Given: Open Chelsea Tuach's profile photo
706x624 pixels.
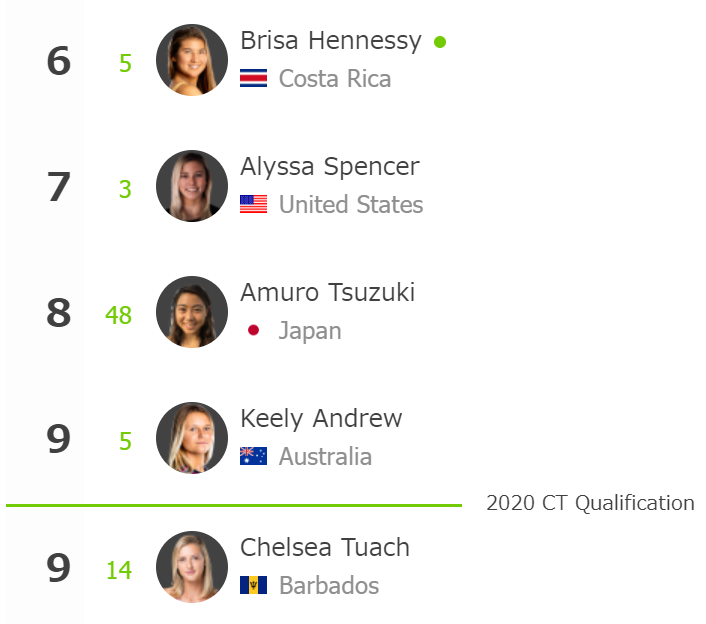Looking at the screenshot, I should [192, 567].
